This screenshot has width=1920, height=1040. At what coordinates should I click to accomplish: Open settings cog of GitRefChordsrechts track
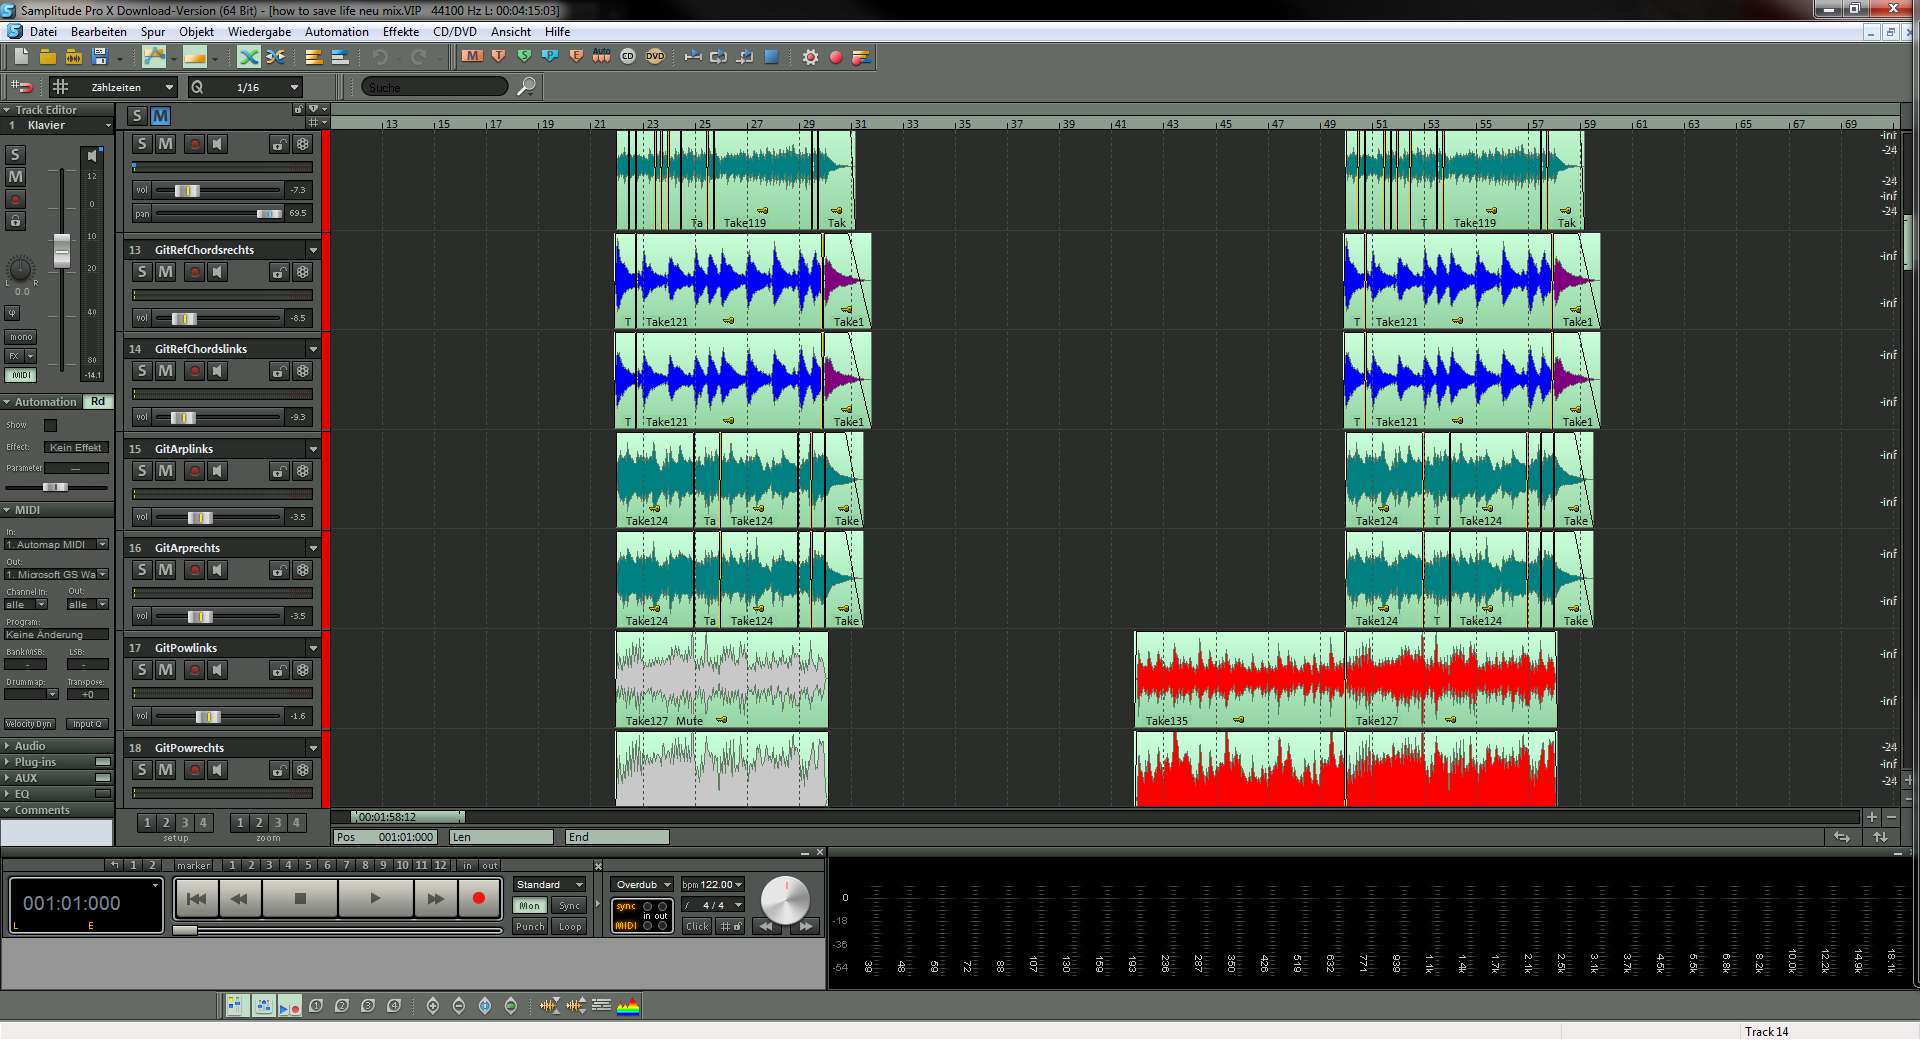[303, 272]
